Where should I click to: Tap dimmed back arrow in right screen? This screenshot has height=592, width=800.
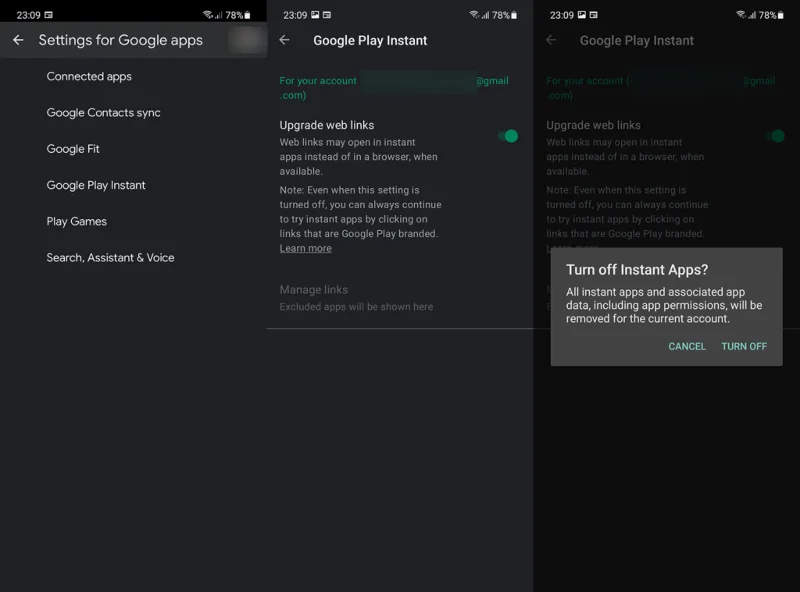click(551, 40)
